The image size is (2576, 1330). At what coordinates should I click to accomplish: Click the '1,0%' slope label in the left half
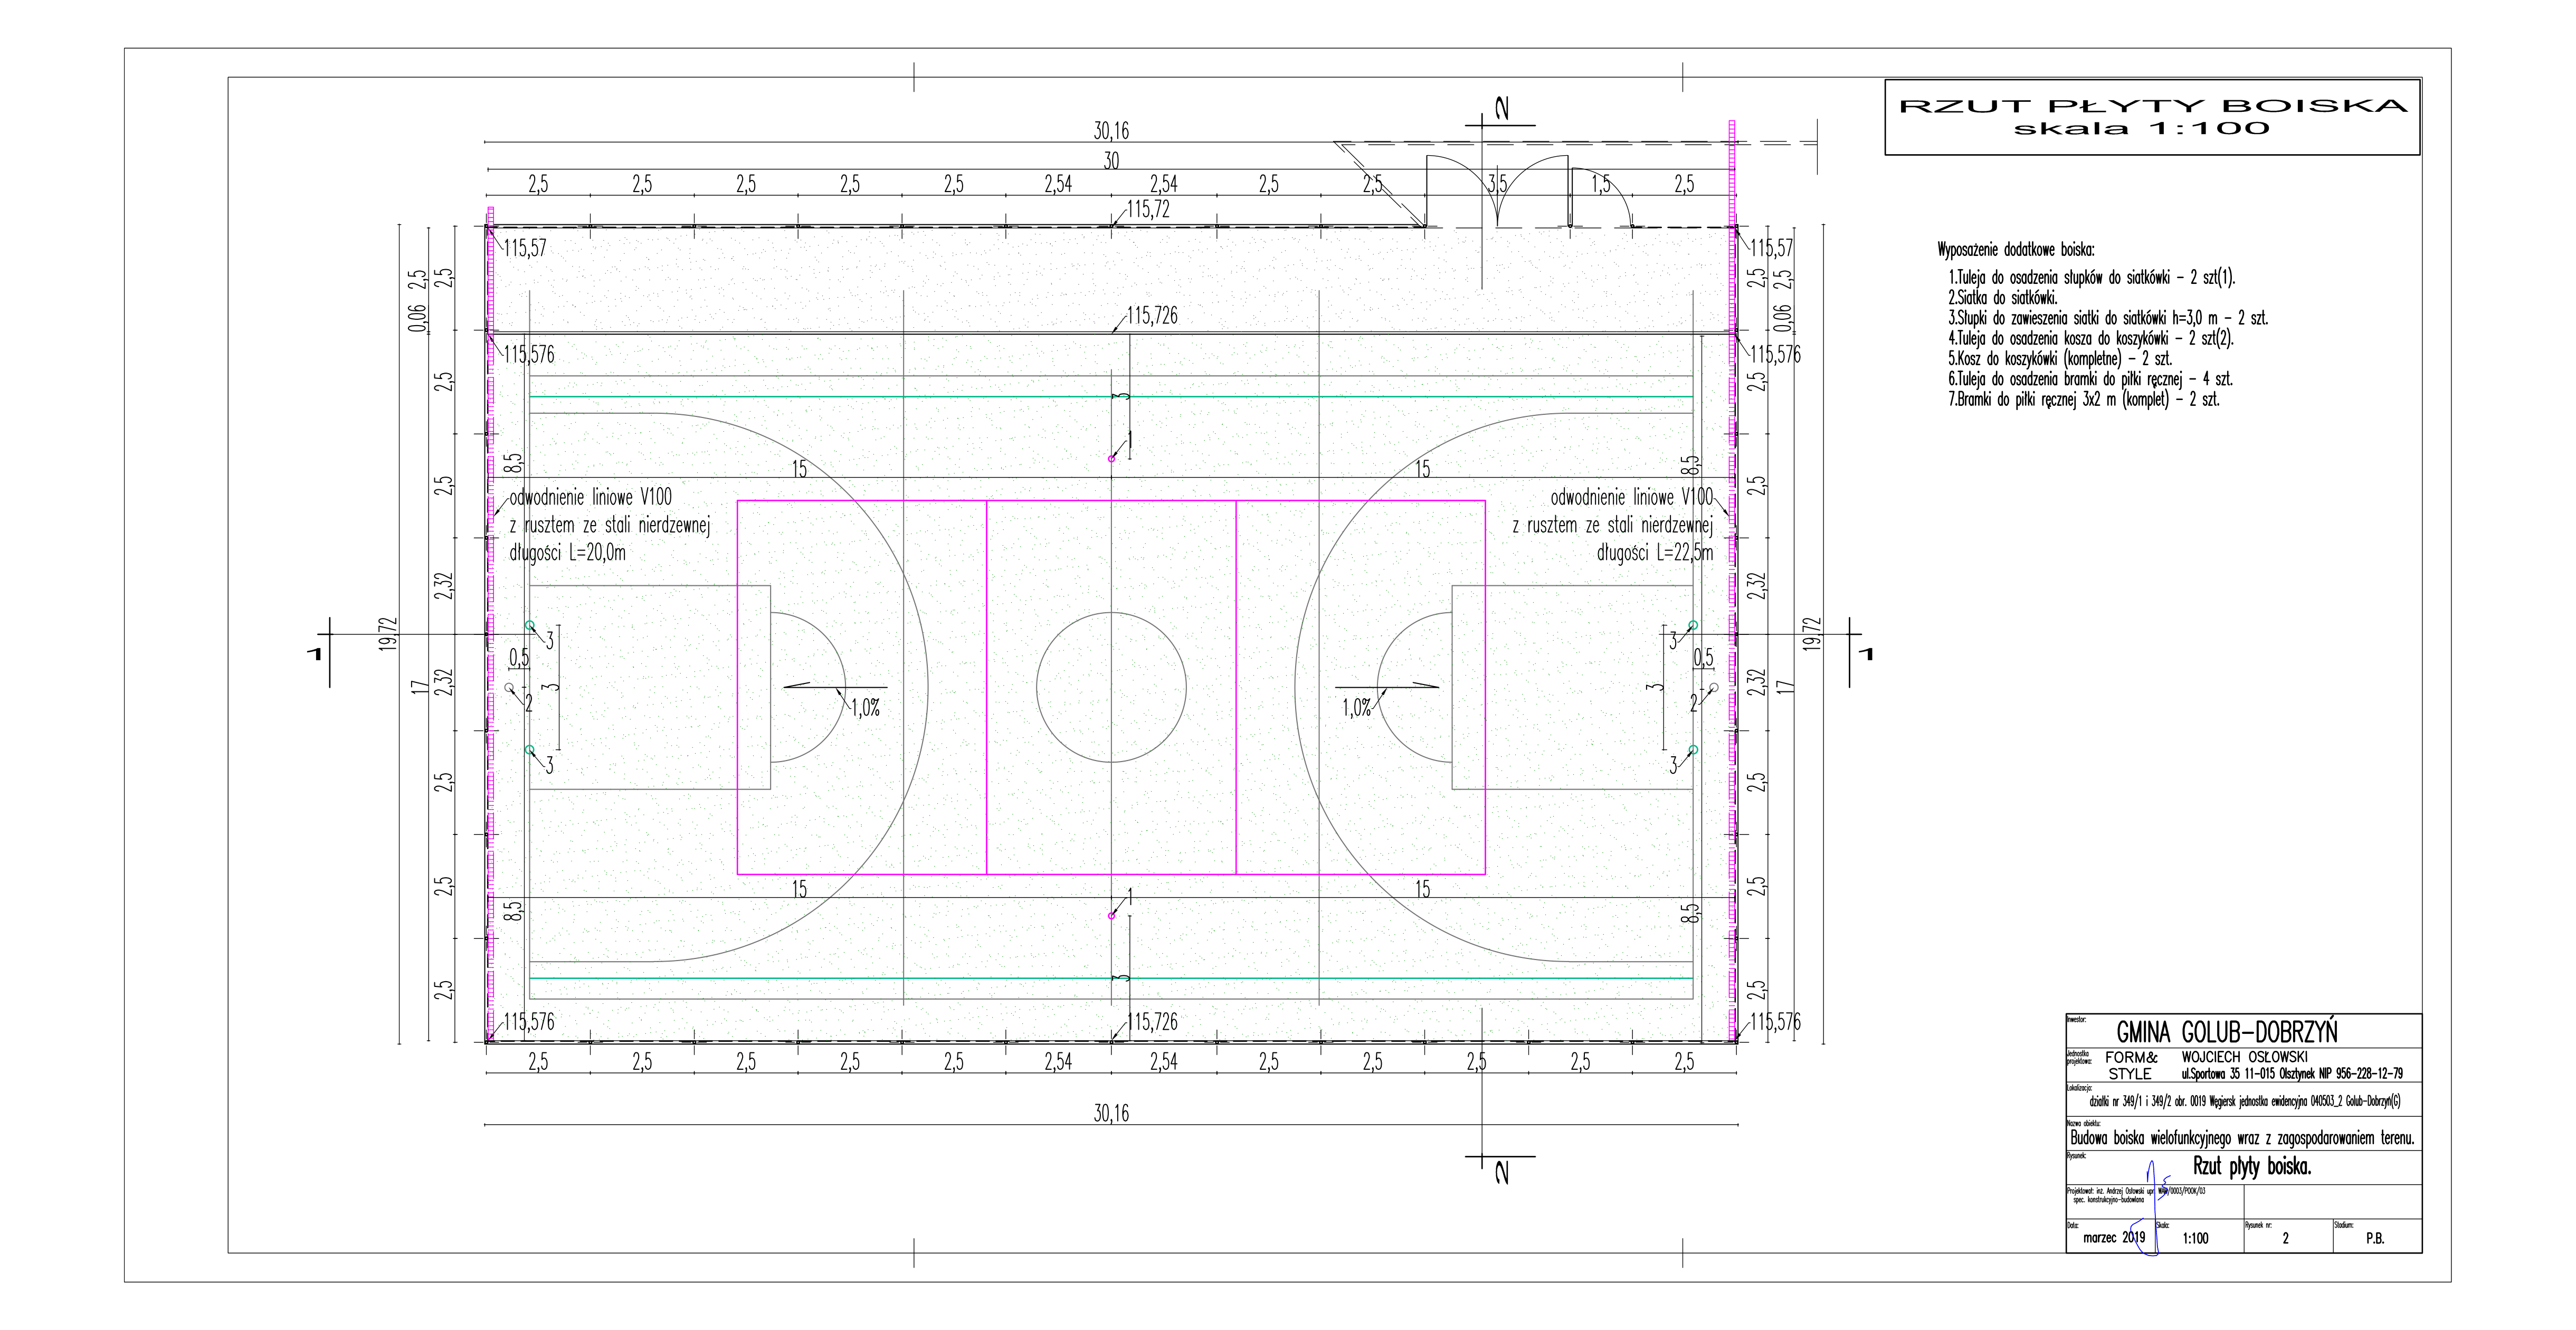866,708
